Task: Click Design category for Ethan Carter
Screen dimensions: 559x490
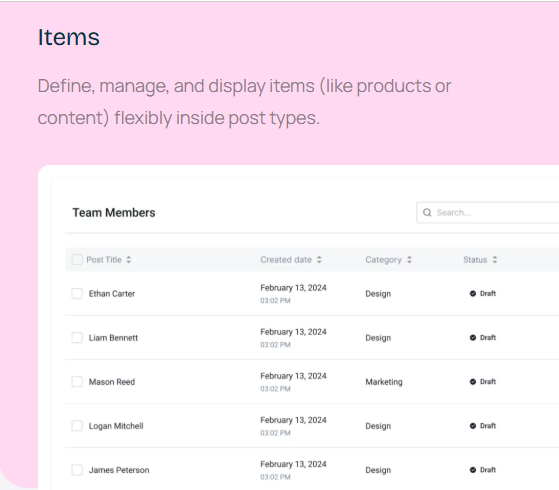Action: point(378,294)
